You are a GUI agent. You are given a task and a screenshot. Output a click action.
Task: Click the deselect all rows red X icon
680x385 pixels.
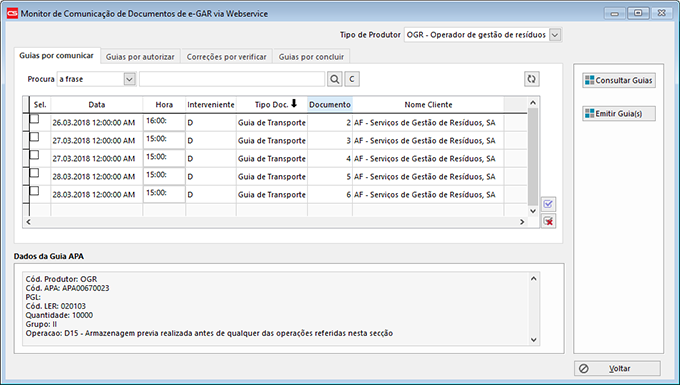(x=548, y=221)
